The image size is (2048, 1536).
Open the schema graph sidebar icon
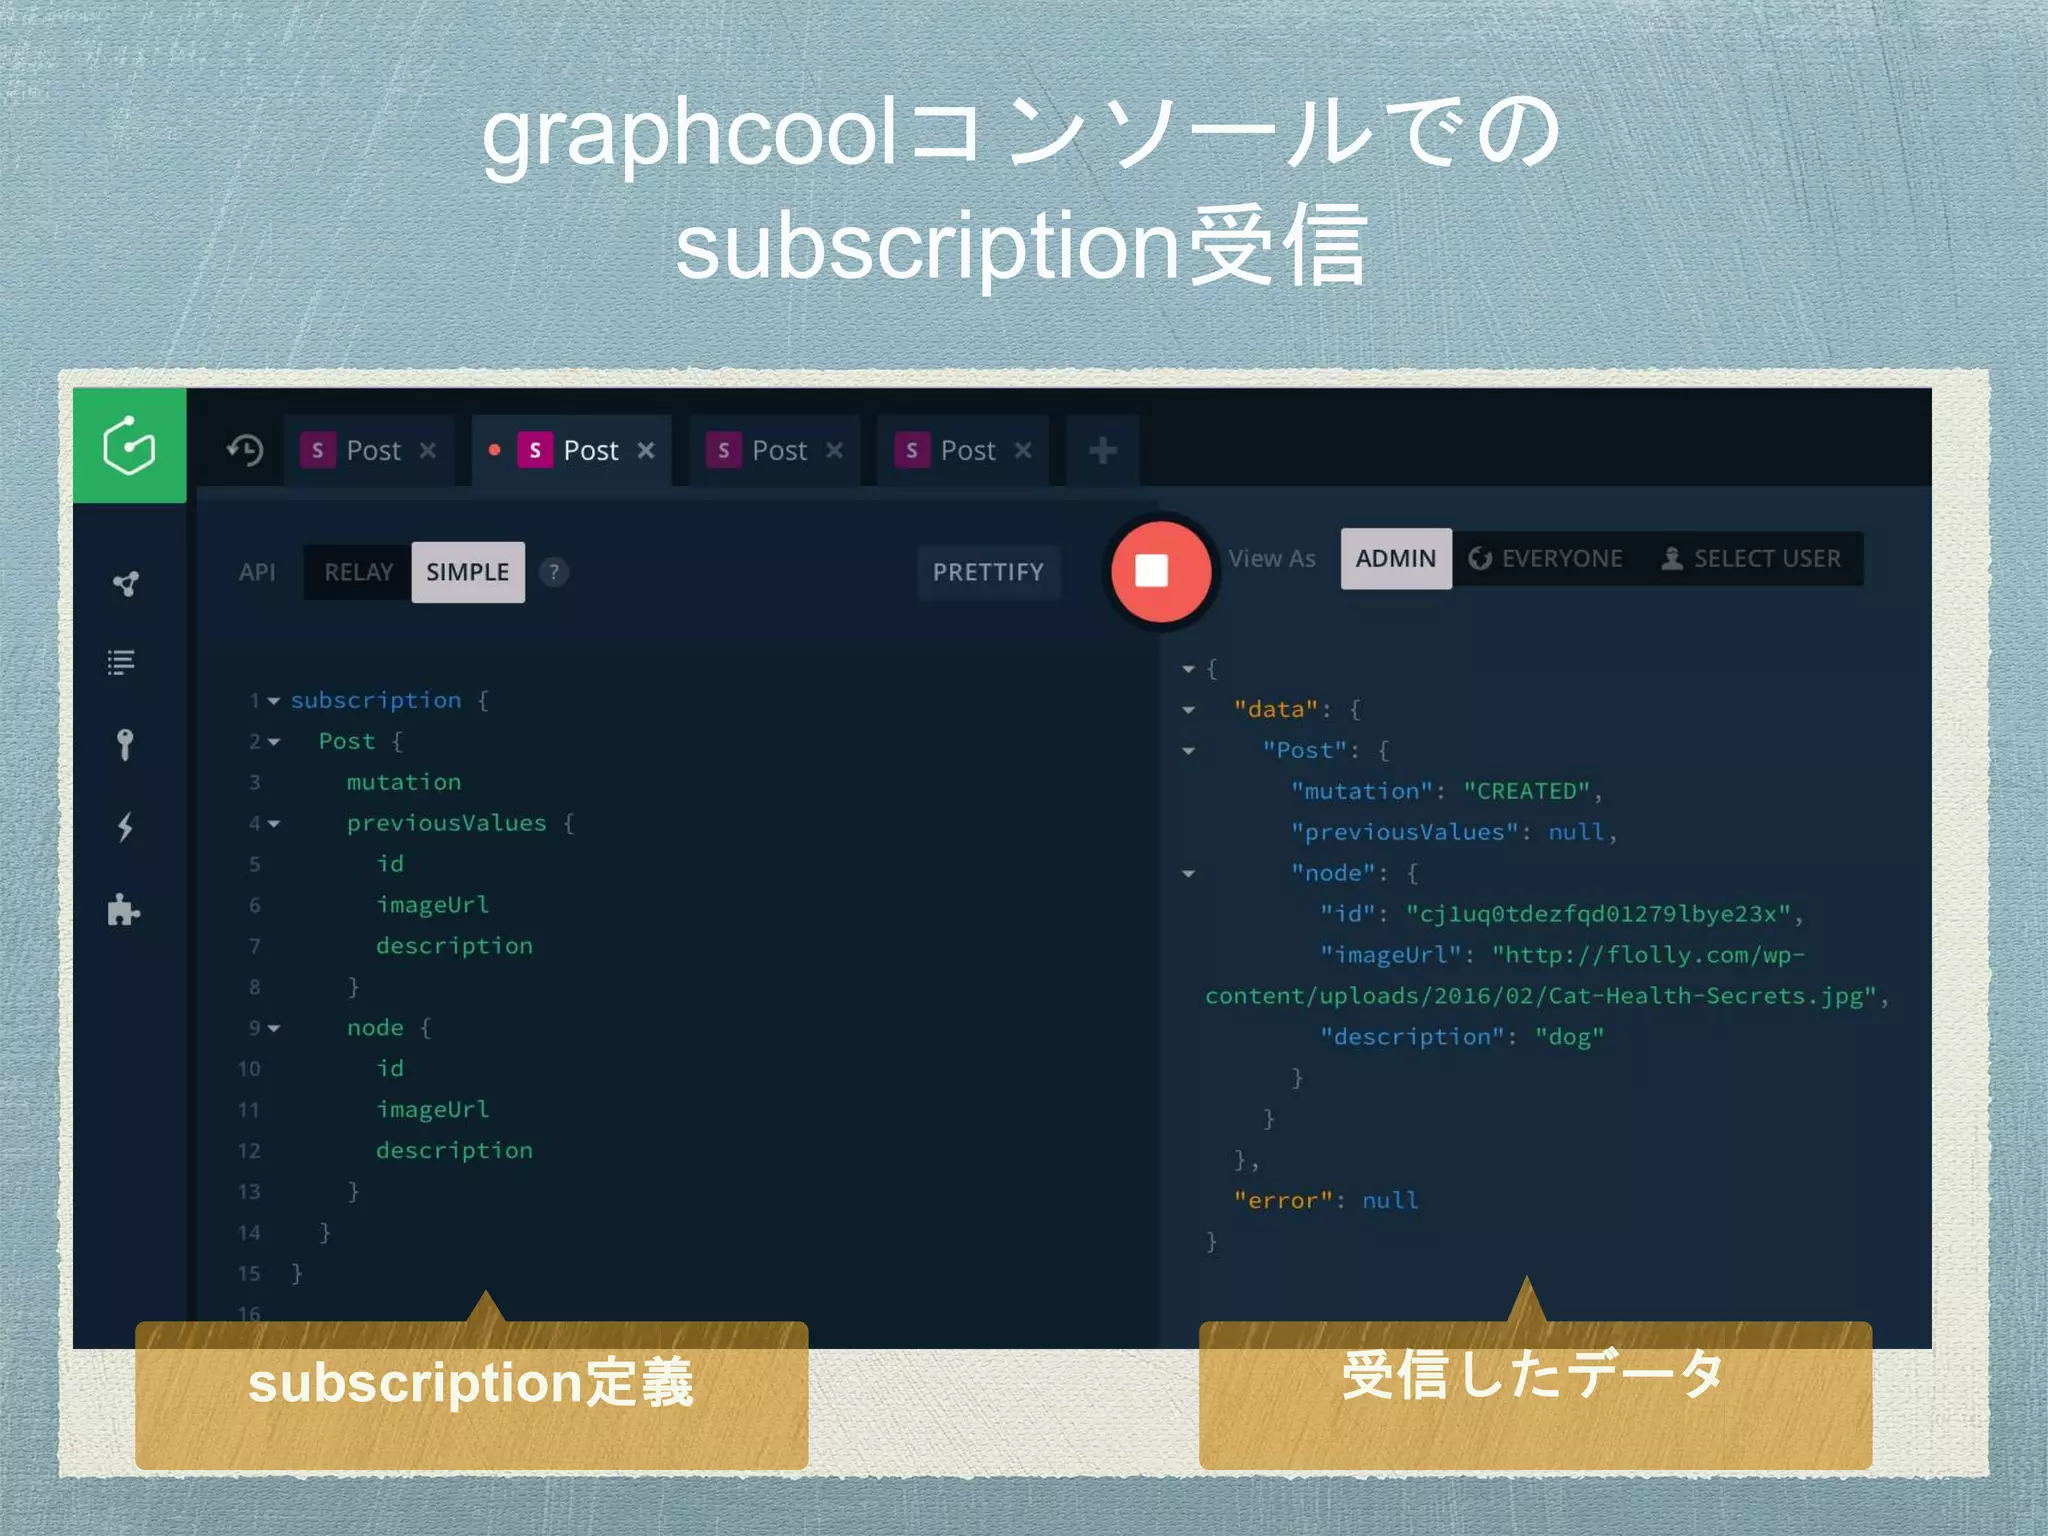tap(125, 583)
